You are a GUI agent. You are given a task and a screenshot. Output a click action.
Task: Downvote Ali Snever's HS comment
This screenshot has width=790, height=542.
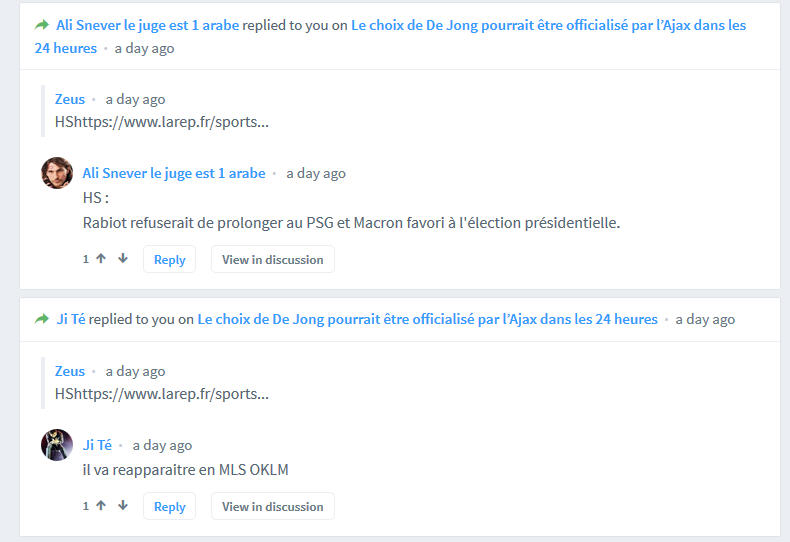click(x=123, y=258)
